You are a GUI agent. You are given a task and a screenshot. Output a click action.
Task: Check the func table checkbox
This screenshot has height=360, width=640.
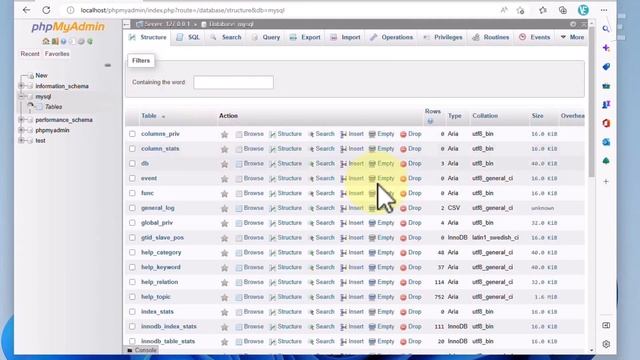point(132,193)
